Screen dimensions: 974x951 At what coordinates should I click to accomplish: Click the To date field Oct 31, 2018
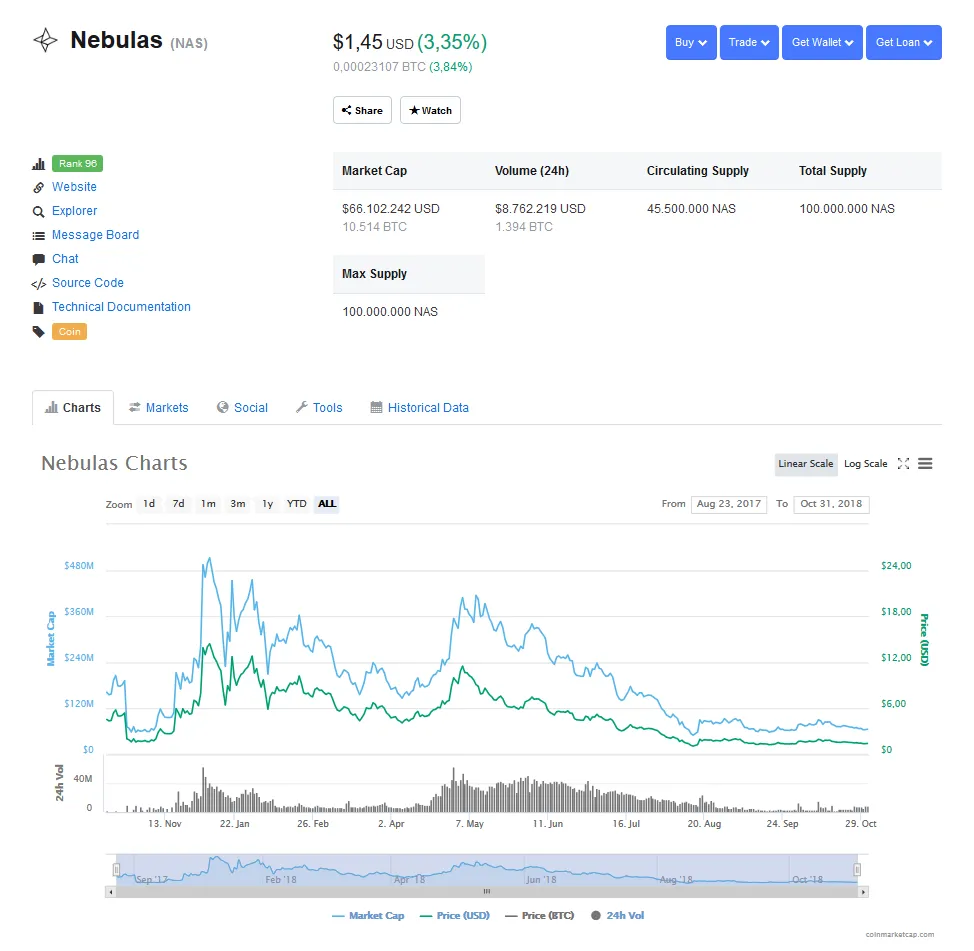coord(831,504)
